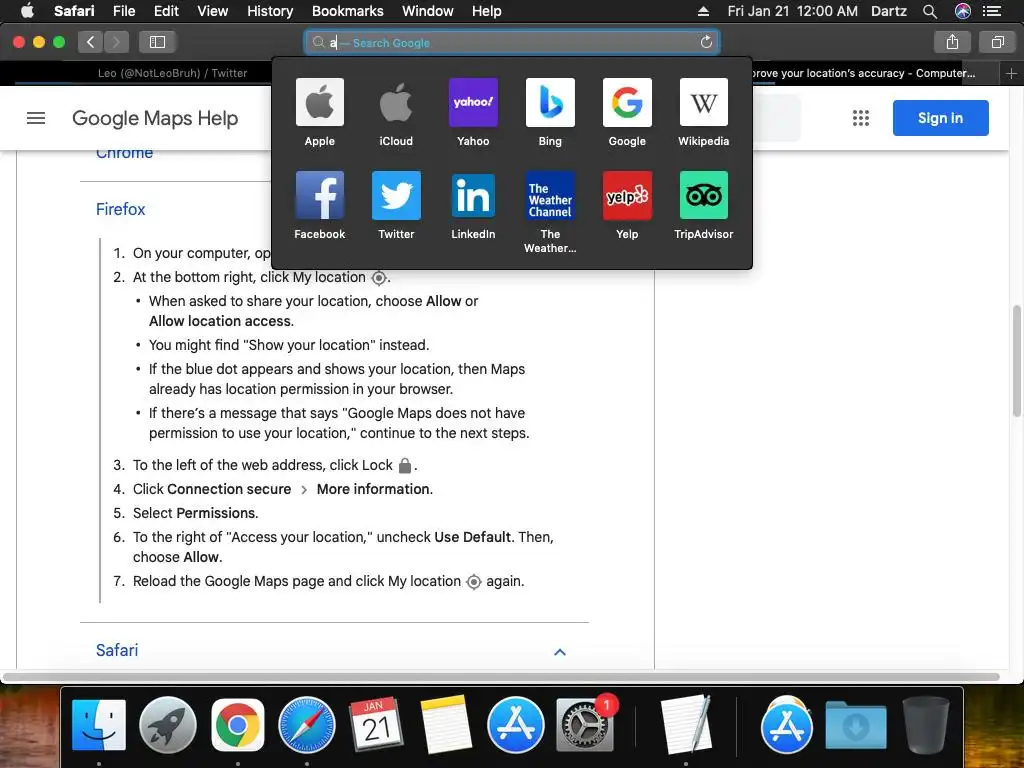1024x768 pixels.
Task: Click the vertical page scrollbar
Action: (1016, 360)
